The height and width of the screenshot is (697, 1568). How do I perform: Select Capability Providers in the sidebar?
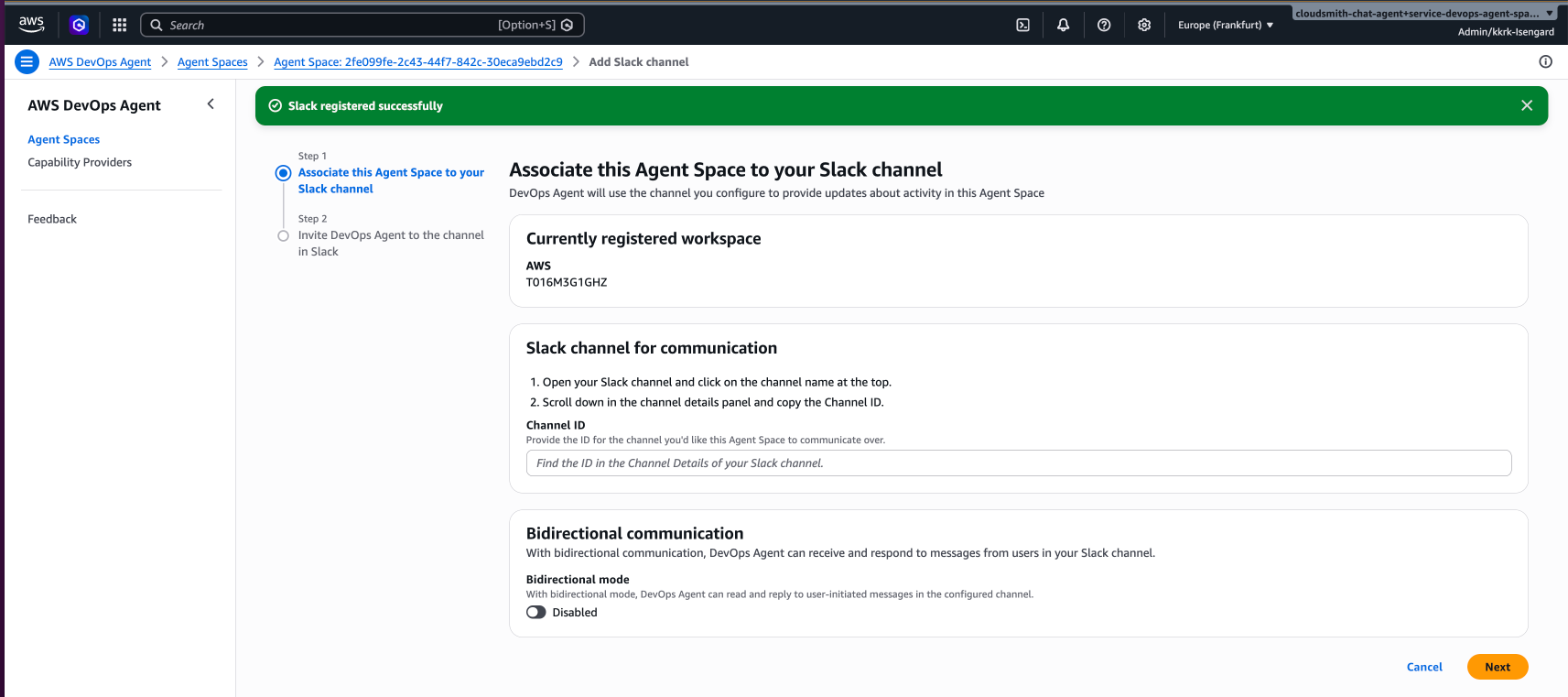[x=80, y=162]
